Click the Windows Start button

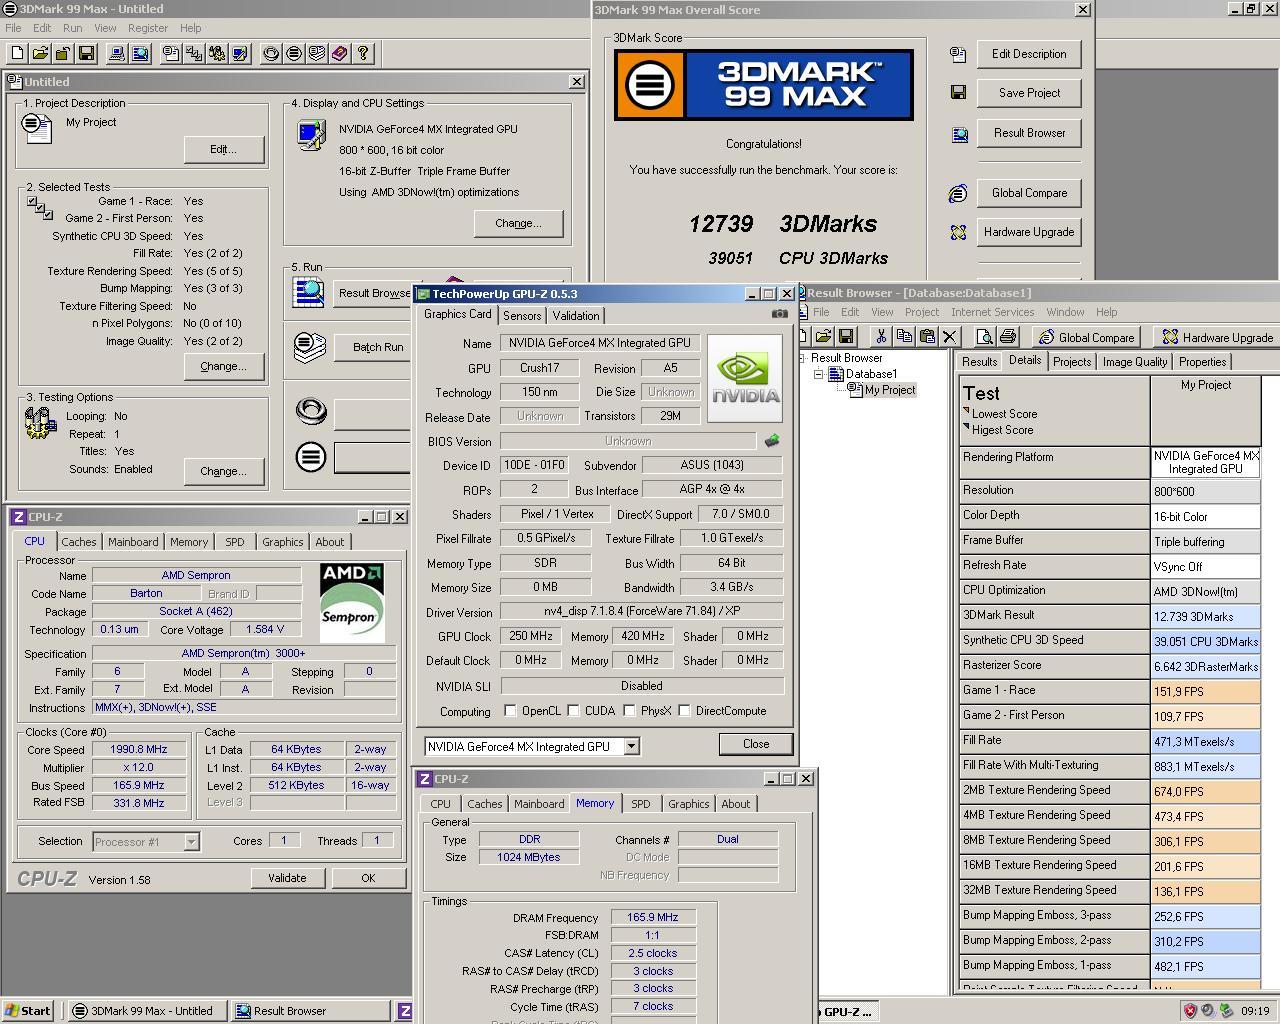pyautogui.click(x=28, y=1011)
